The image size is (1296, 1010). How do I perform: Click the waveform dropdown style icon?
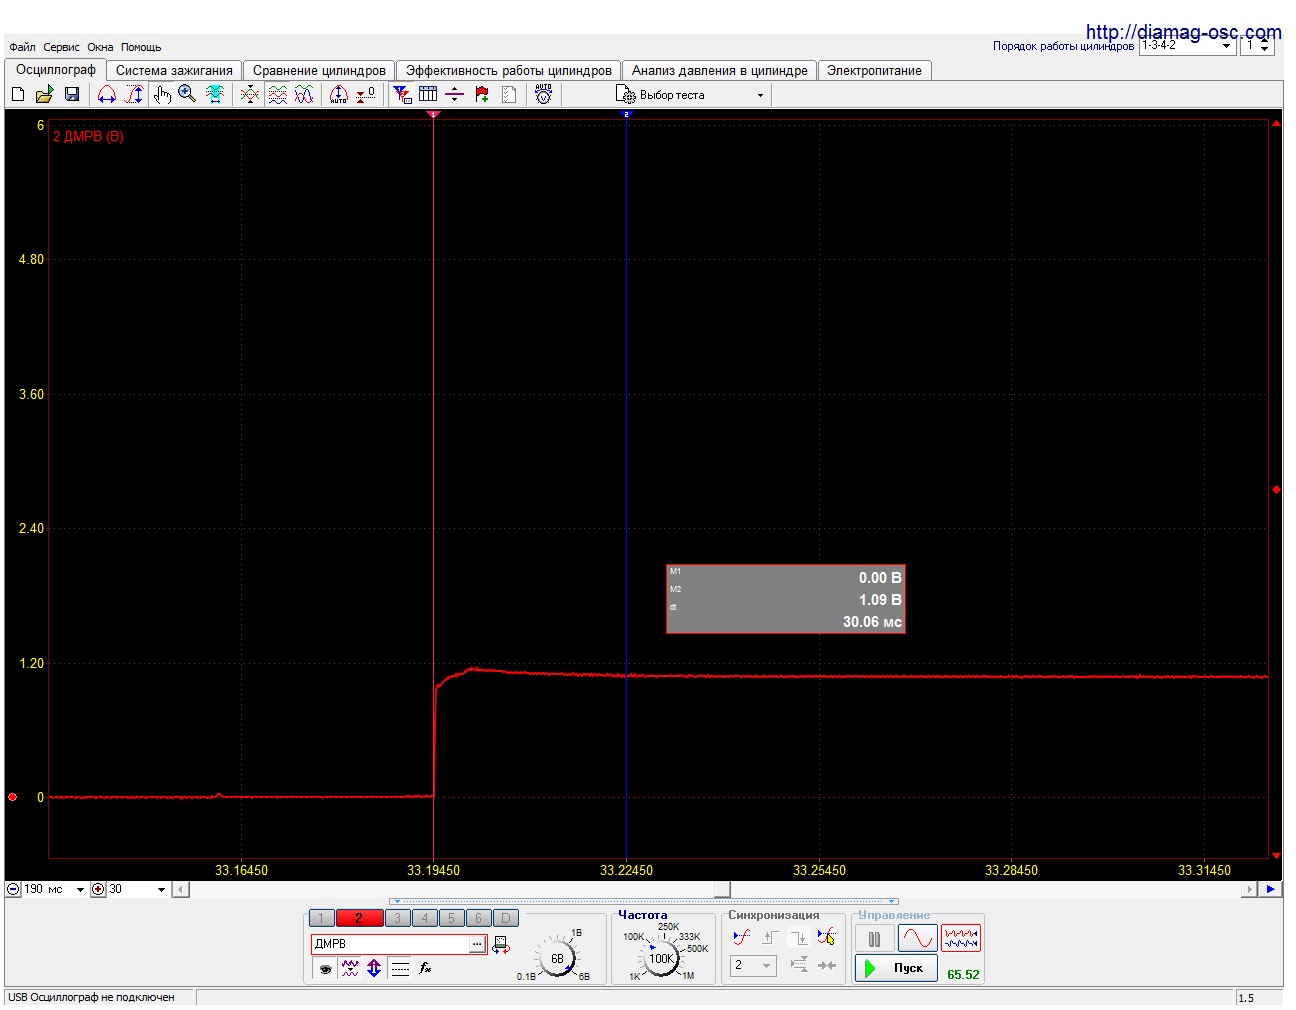point(350,968)
